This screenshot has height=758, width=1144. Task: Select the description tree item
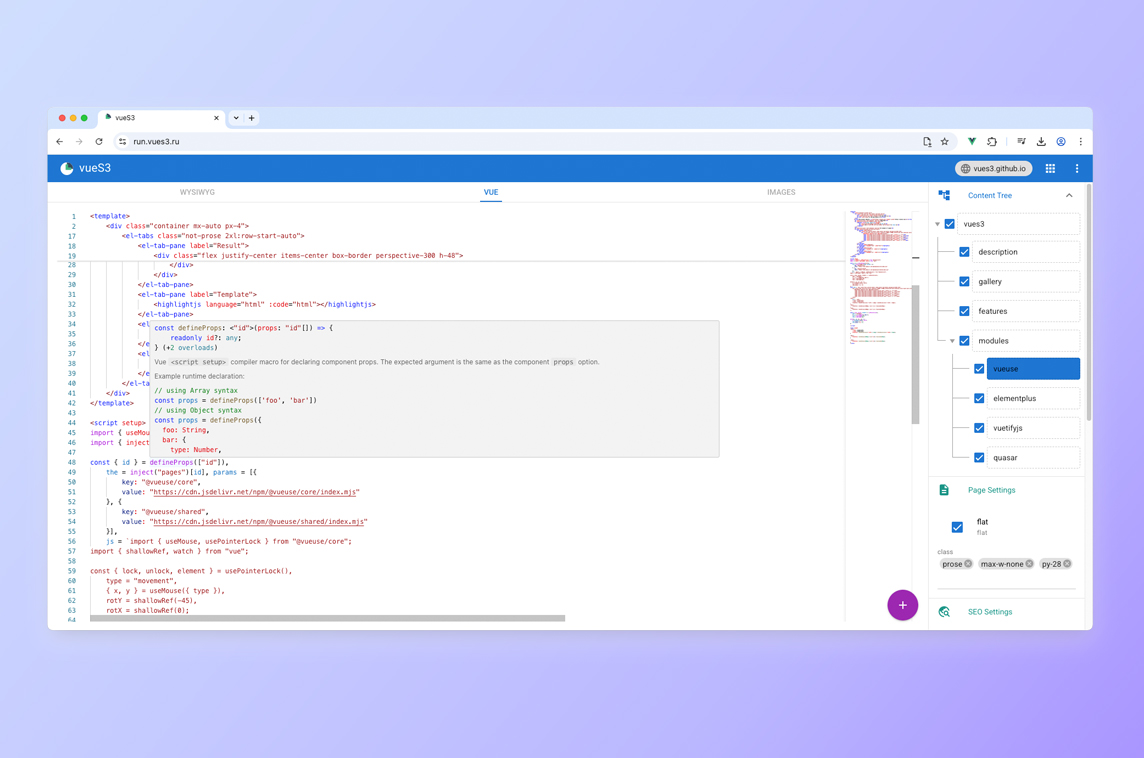pyautogui.click(x=1026, y=252)
